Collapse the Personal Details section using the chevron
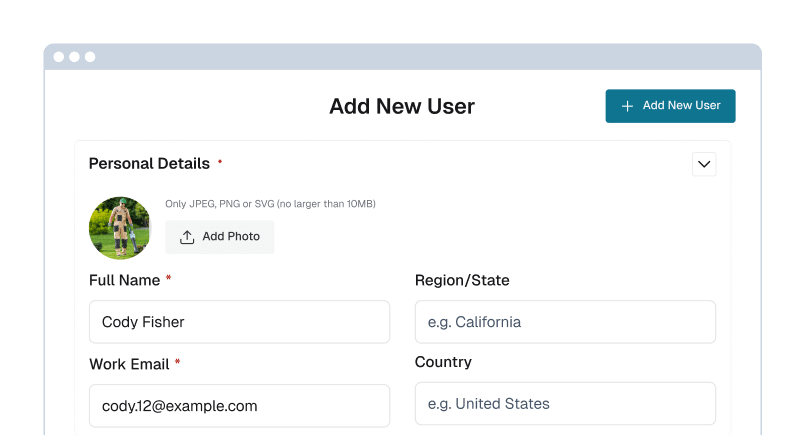The width and height of the screenshot is (804, 435). tap(704, 164)
